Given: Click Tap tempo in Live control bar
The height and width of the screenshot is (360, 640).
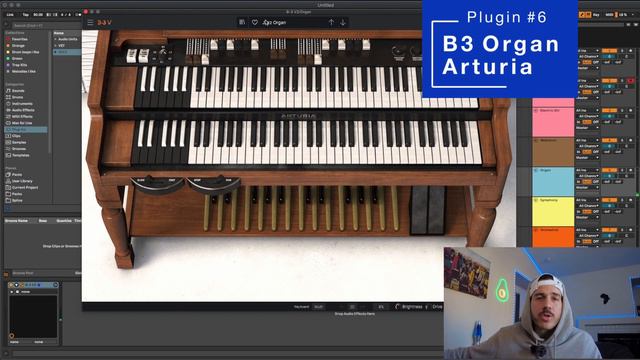Looking at the screenshot, I should (x=26, y=15).
